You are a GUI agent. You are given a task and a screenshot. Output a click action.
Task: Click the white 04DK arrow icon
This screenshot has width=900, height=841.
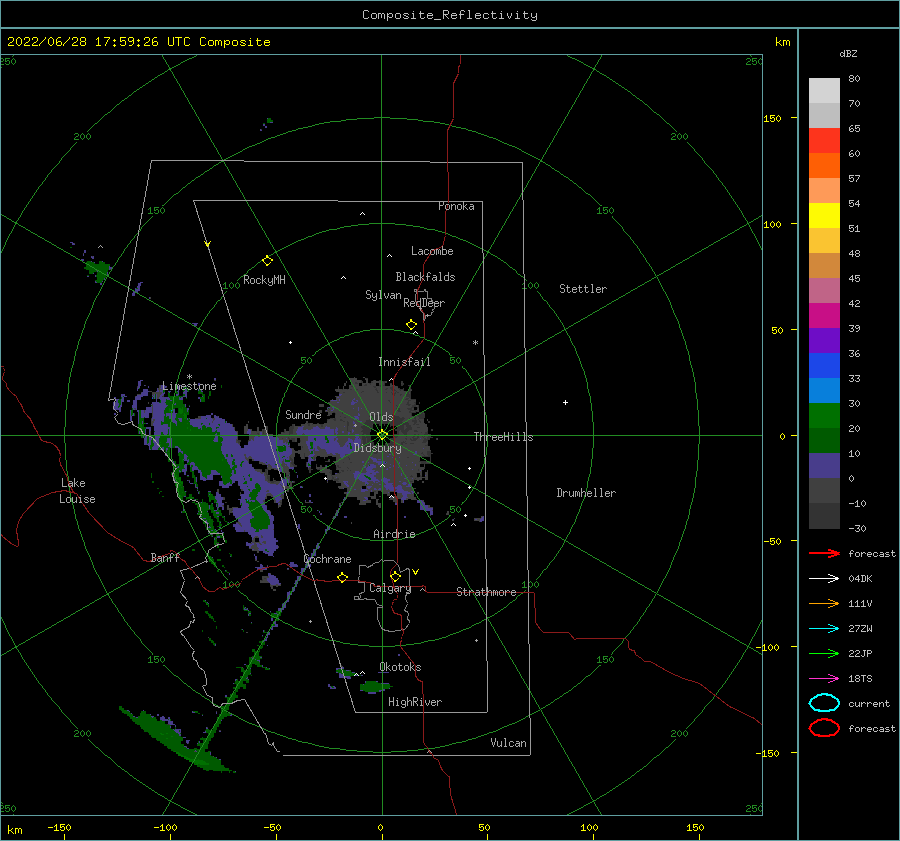(x=824, y=578)
